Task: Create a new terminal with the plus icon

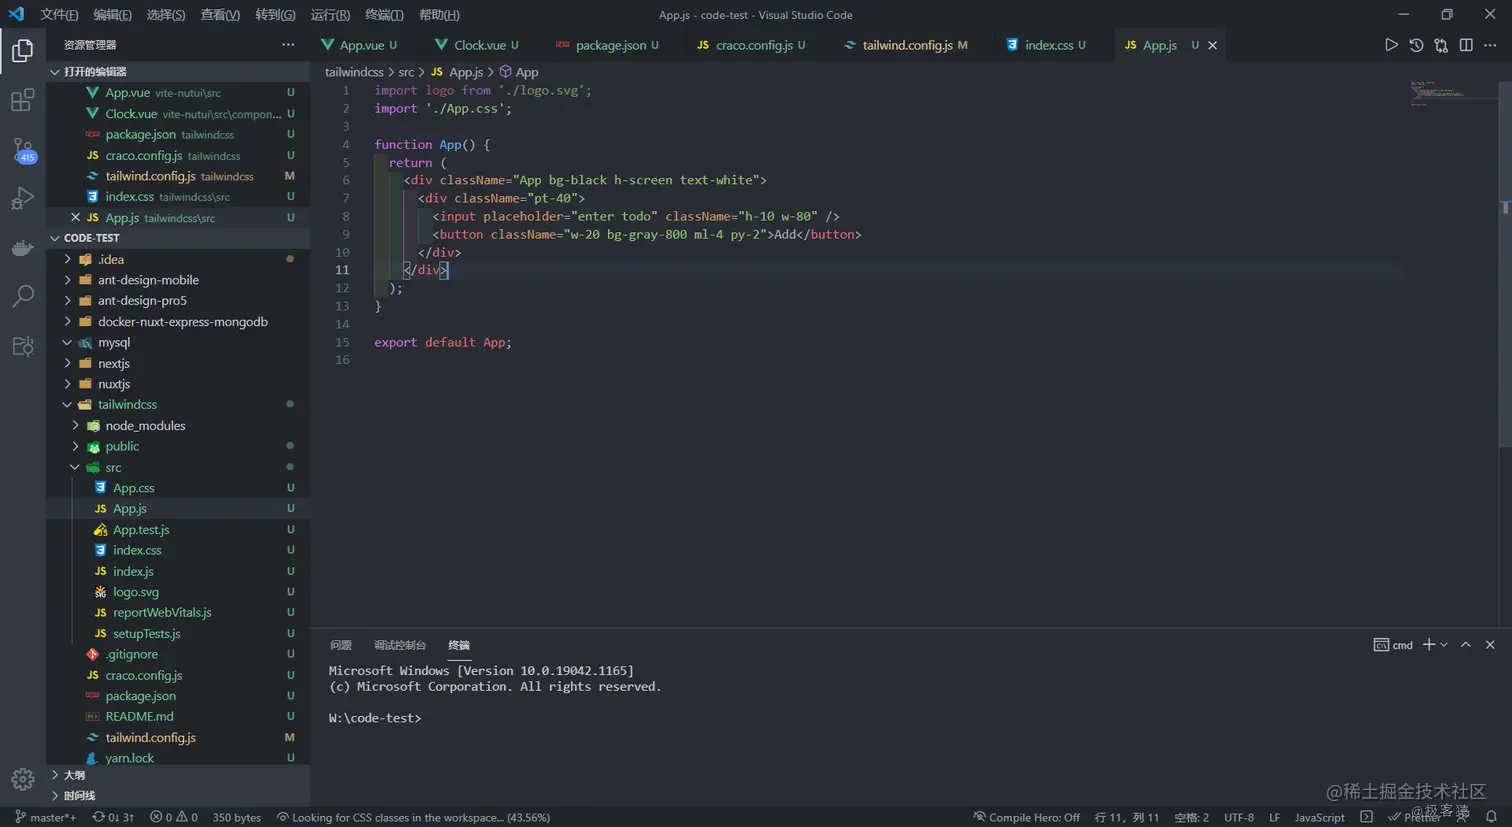Action: (x=1427, y=645)
